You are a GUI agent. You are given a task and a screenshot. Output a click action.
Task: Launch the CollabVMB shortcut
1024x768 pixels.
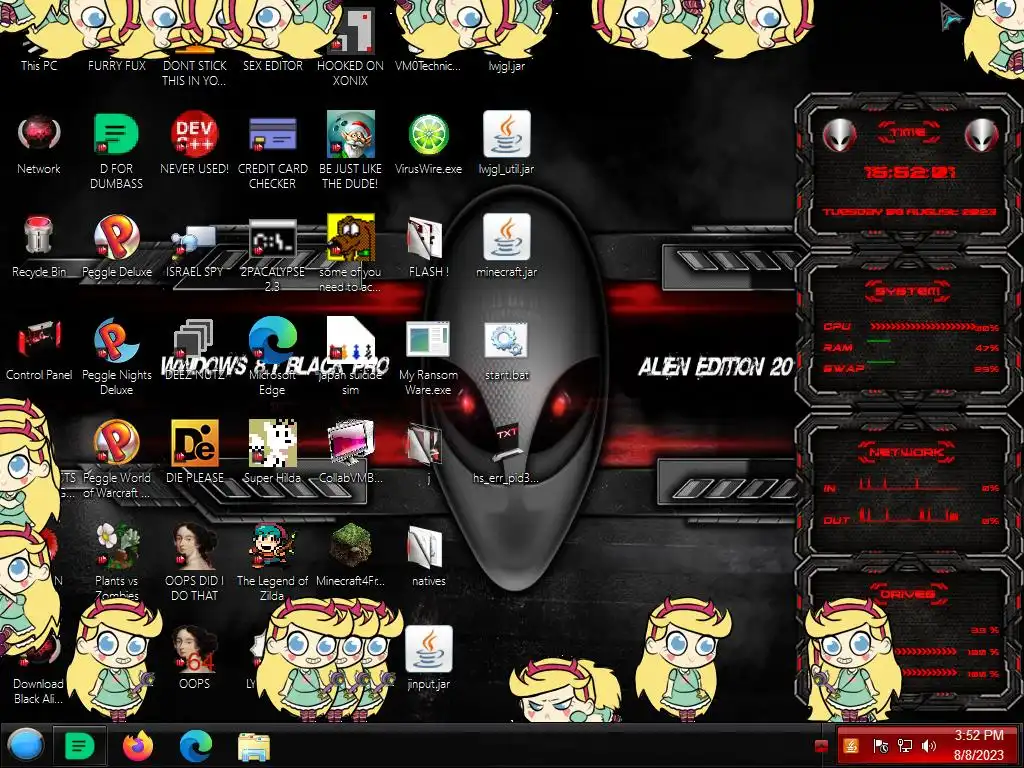coord(351,442)
